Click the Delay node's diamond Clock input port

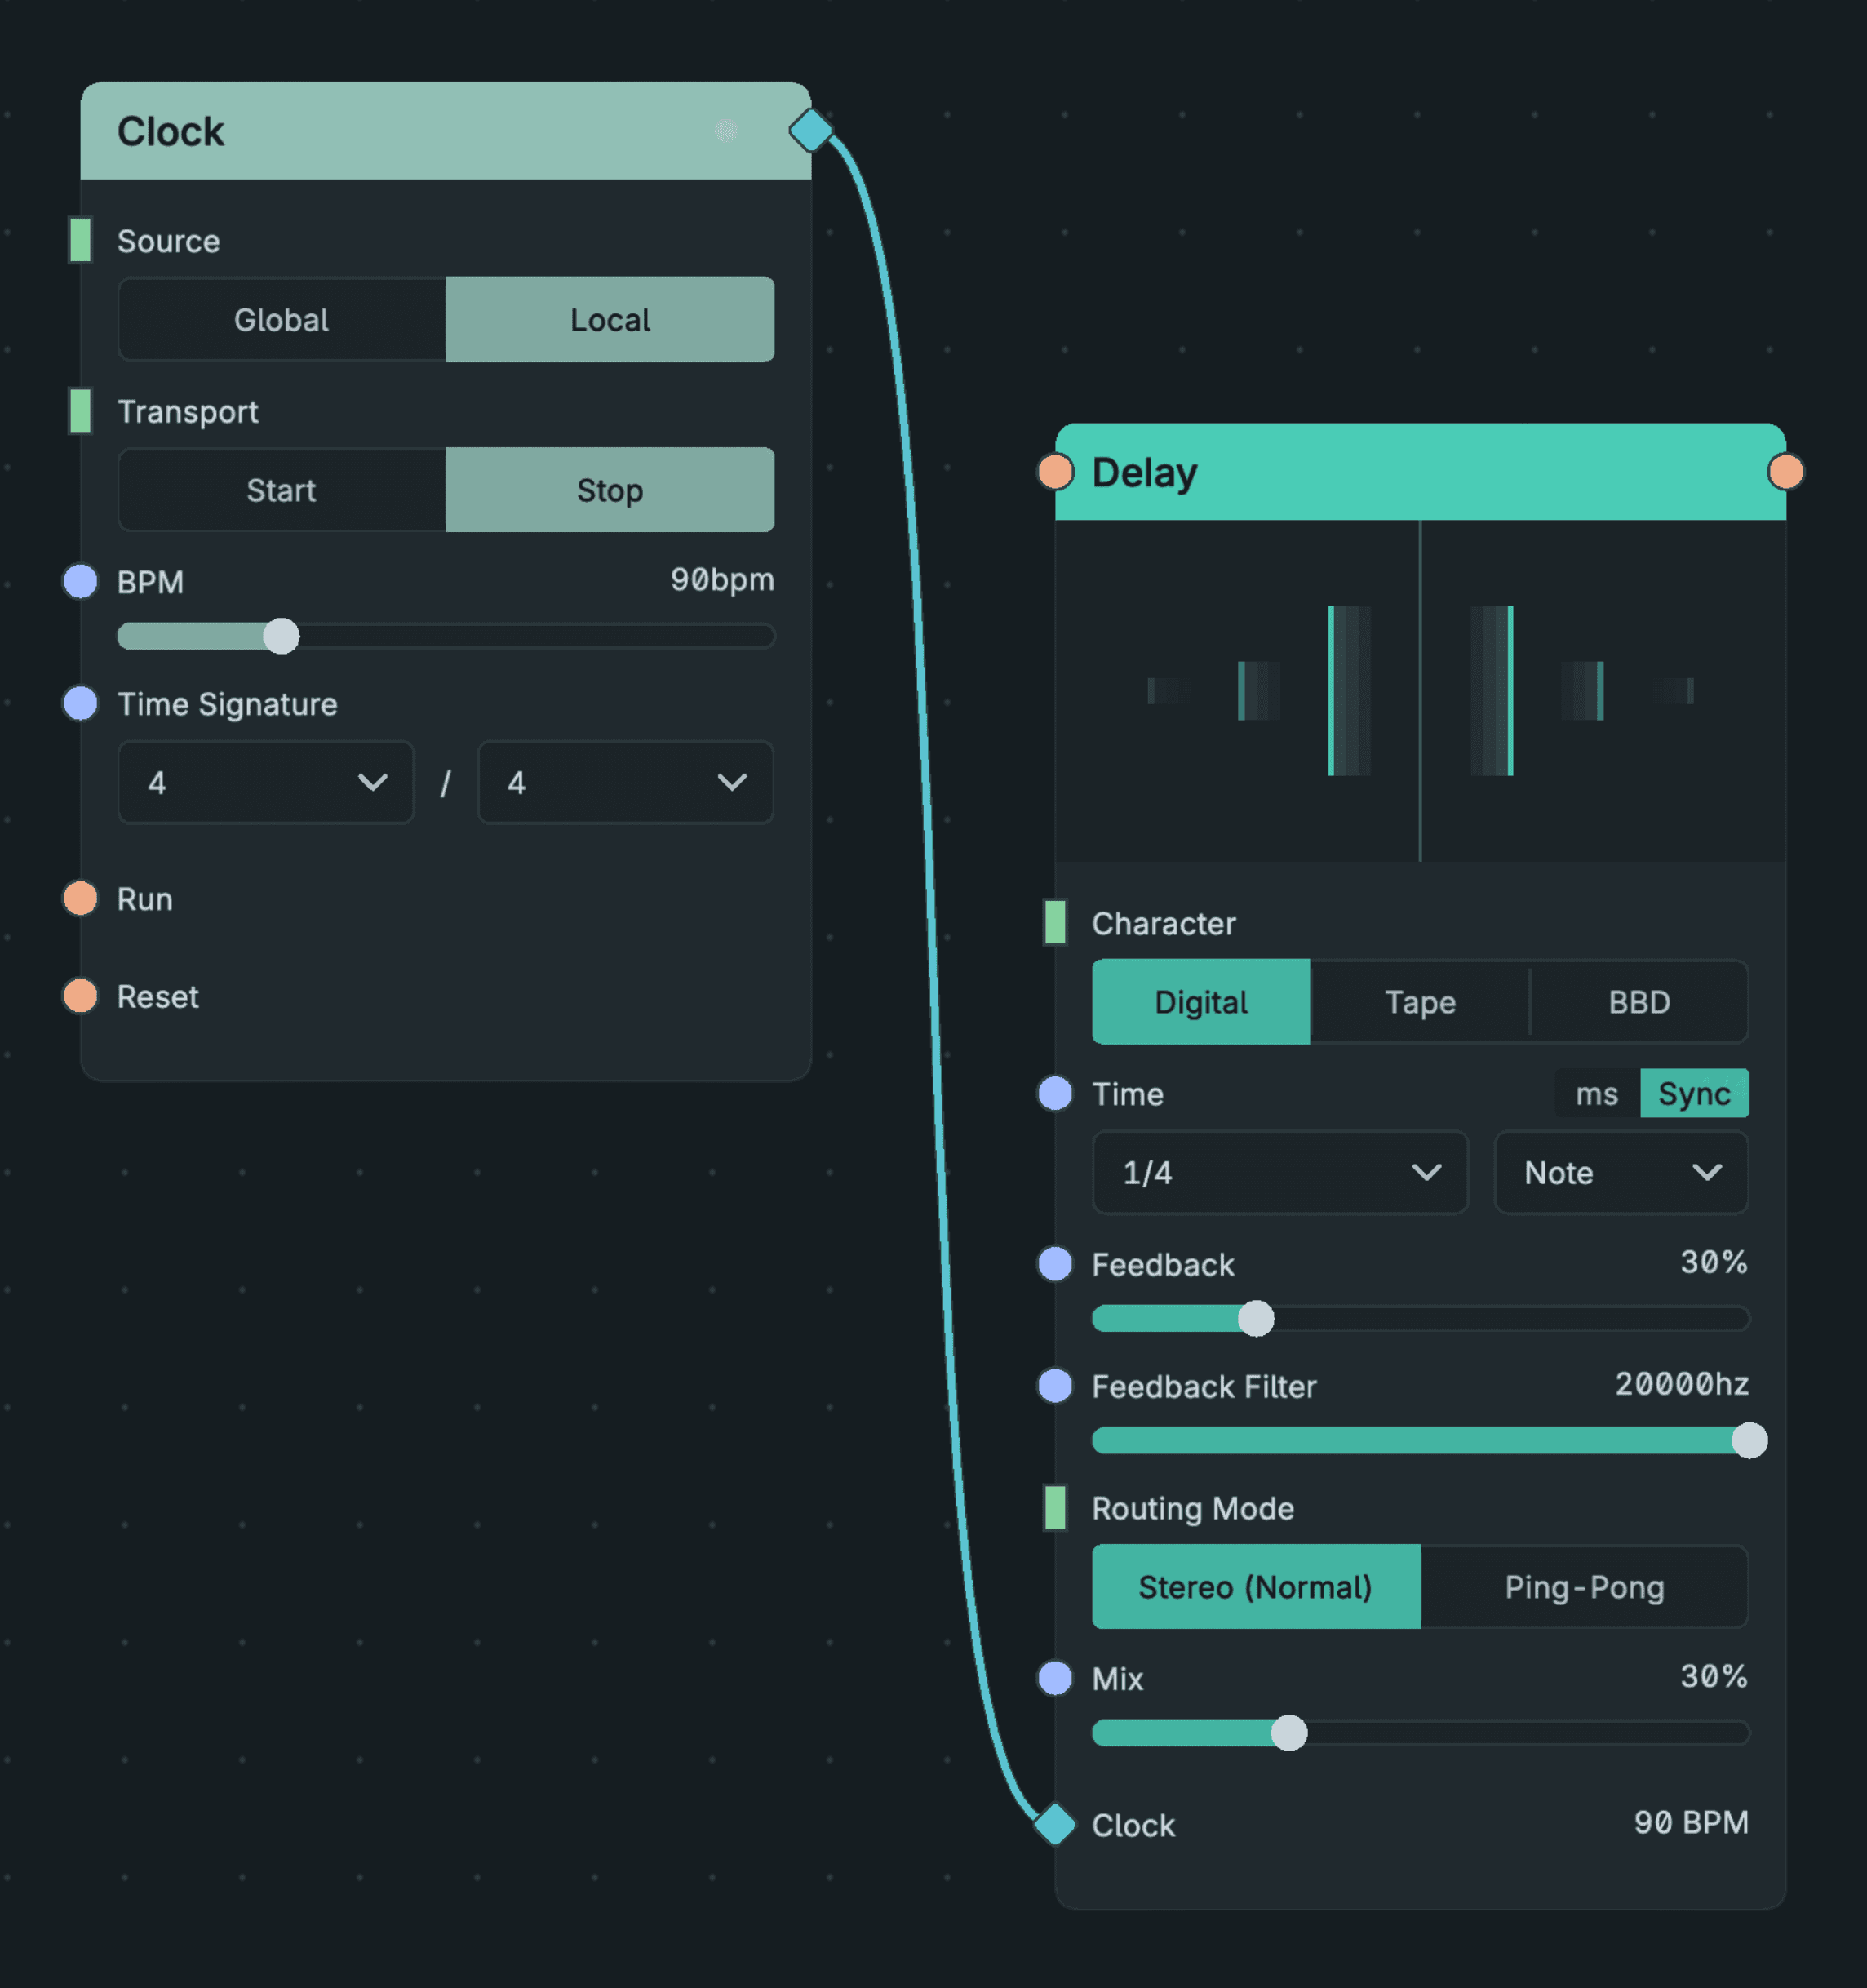(1055, 1824)
